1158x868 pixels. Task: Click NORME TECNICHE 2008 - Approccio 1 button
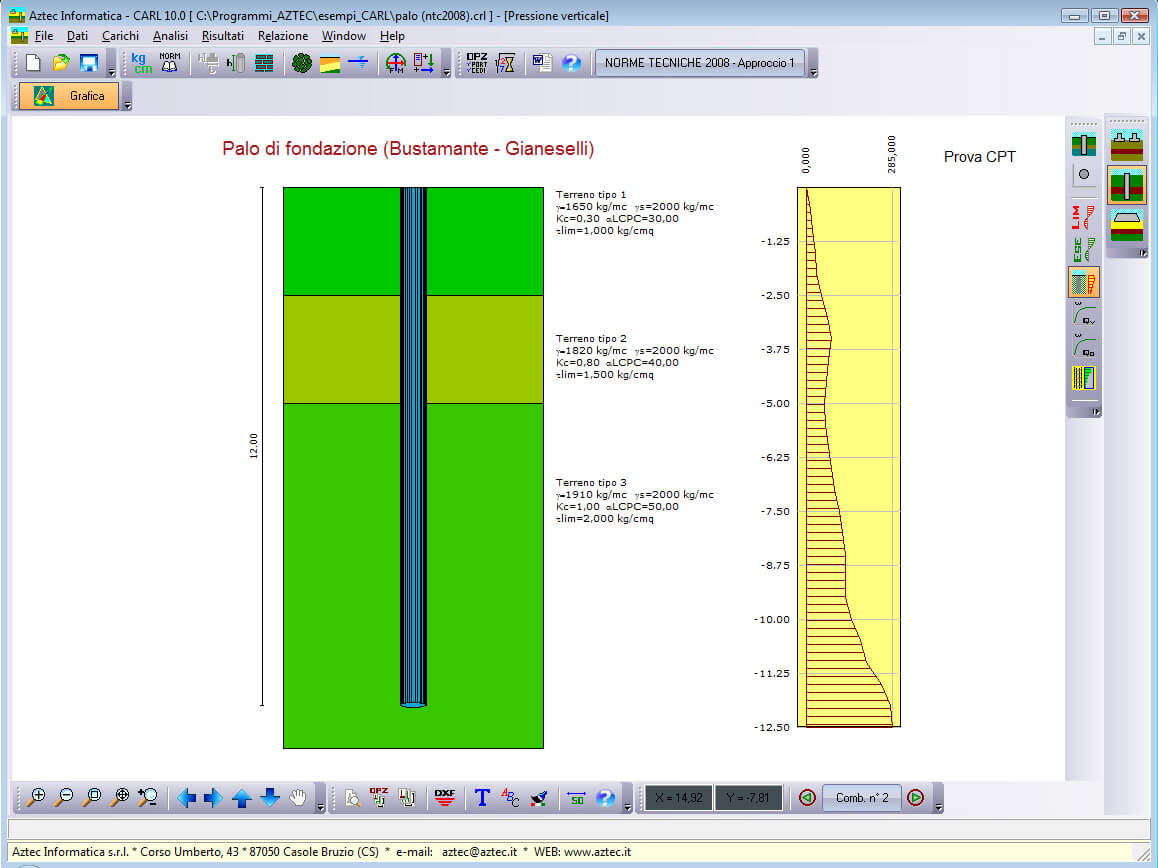coord(700,63)
